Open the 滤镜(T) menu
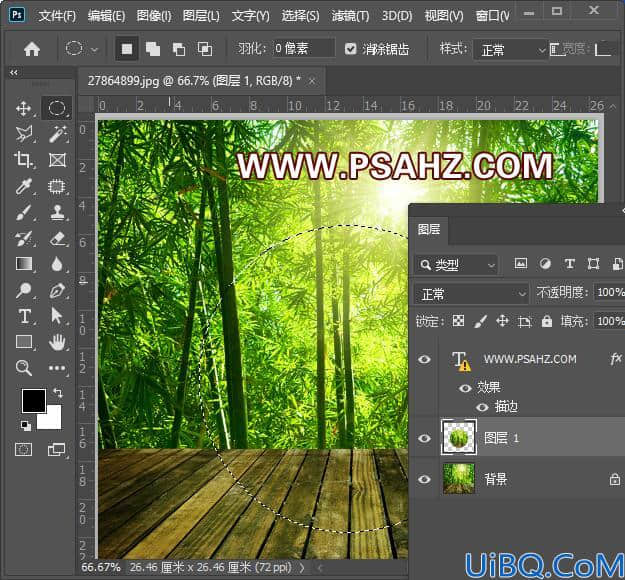Screen dimensions: 625x580 [350, 16]
